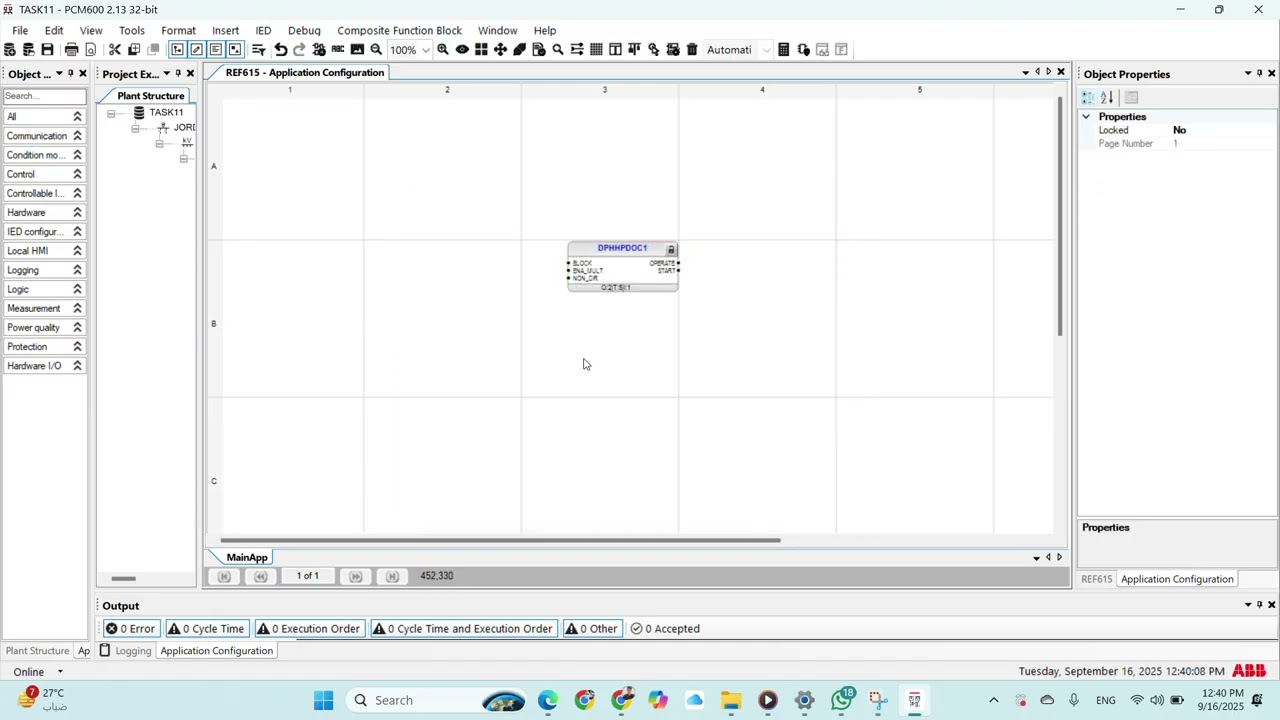Click the 0 Execution Order filter button
The image size is (1280, 720).
(x=308, y=629)
